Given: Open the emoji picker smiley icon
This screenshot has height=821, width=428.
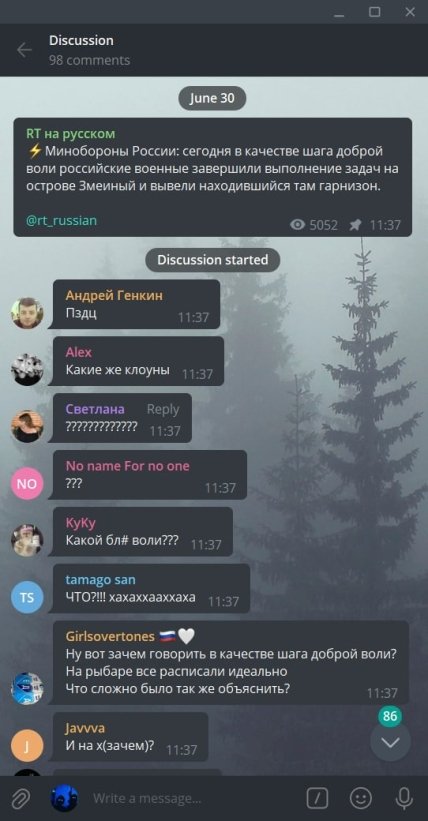Looking at the screenshot, I should tap(360, 798).
